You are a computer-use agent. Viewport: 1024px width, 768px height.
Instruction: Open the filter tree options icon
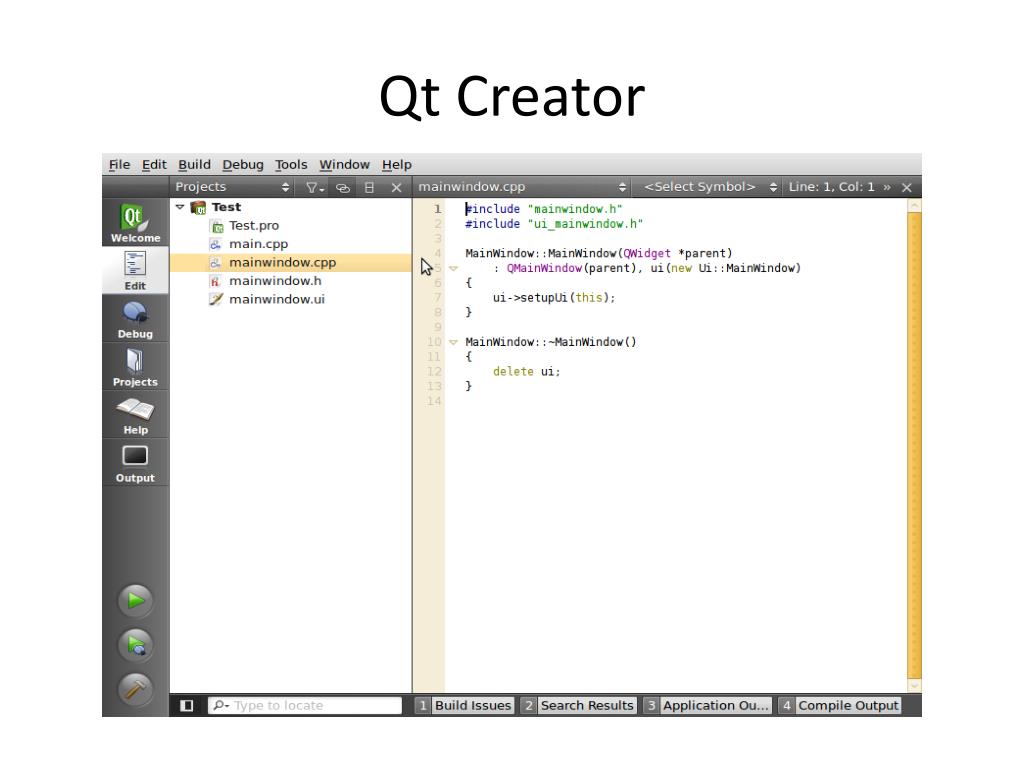[x=315, y=187]
